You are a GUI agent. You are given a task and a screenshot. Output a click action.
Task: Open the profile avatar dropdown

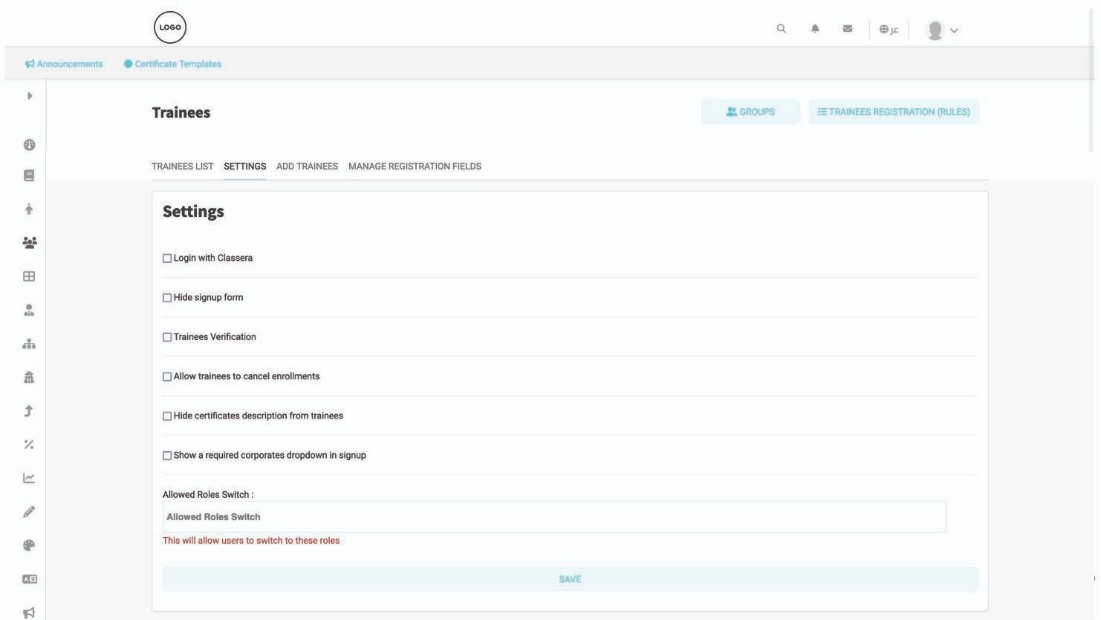(x=941, y=29)
